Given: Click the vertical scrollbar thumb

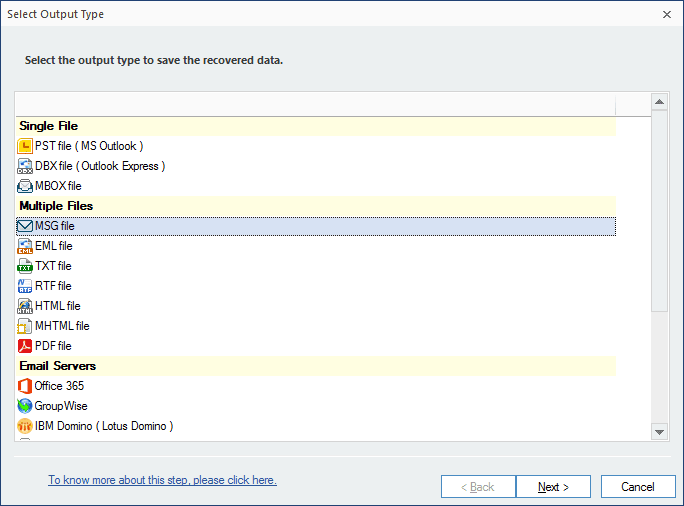Looking at the screenshot, I should (x=660, y=211).
